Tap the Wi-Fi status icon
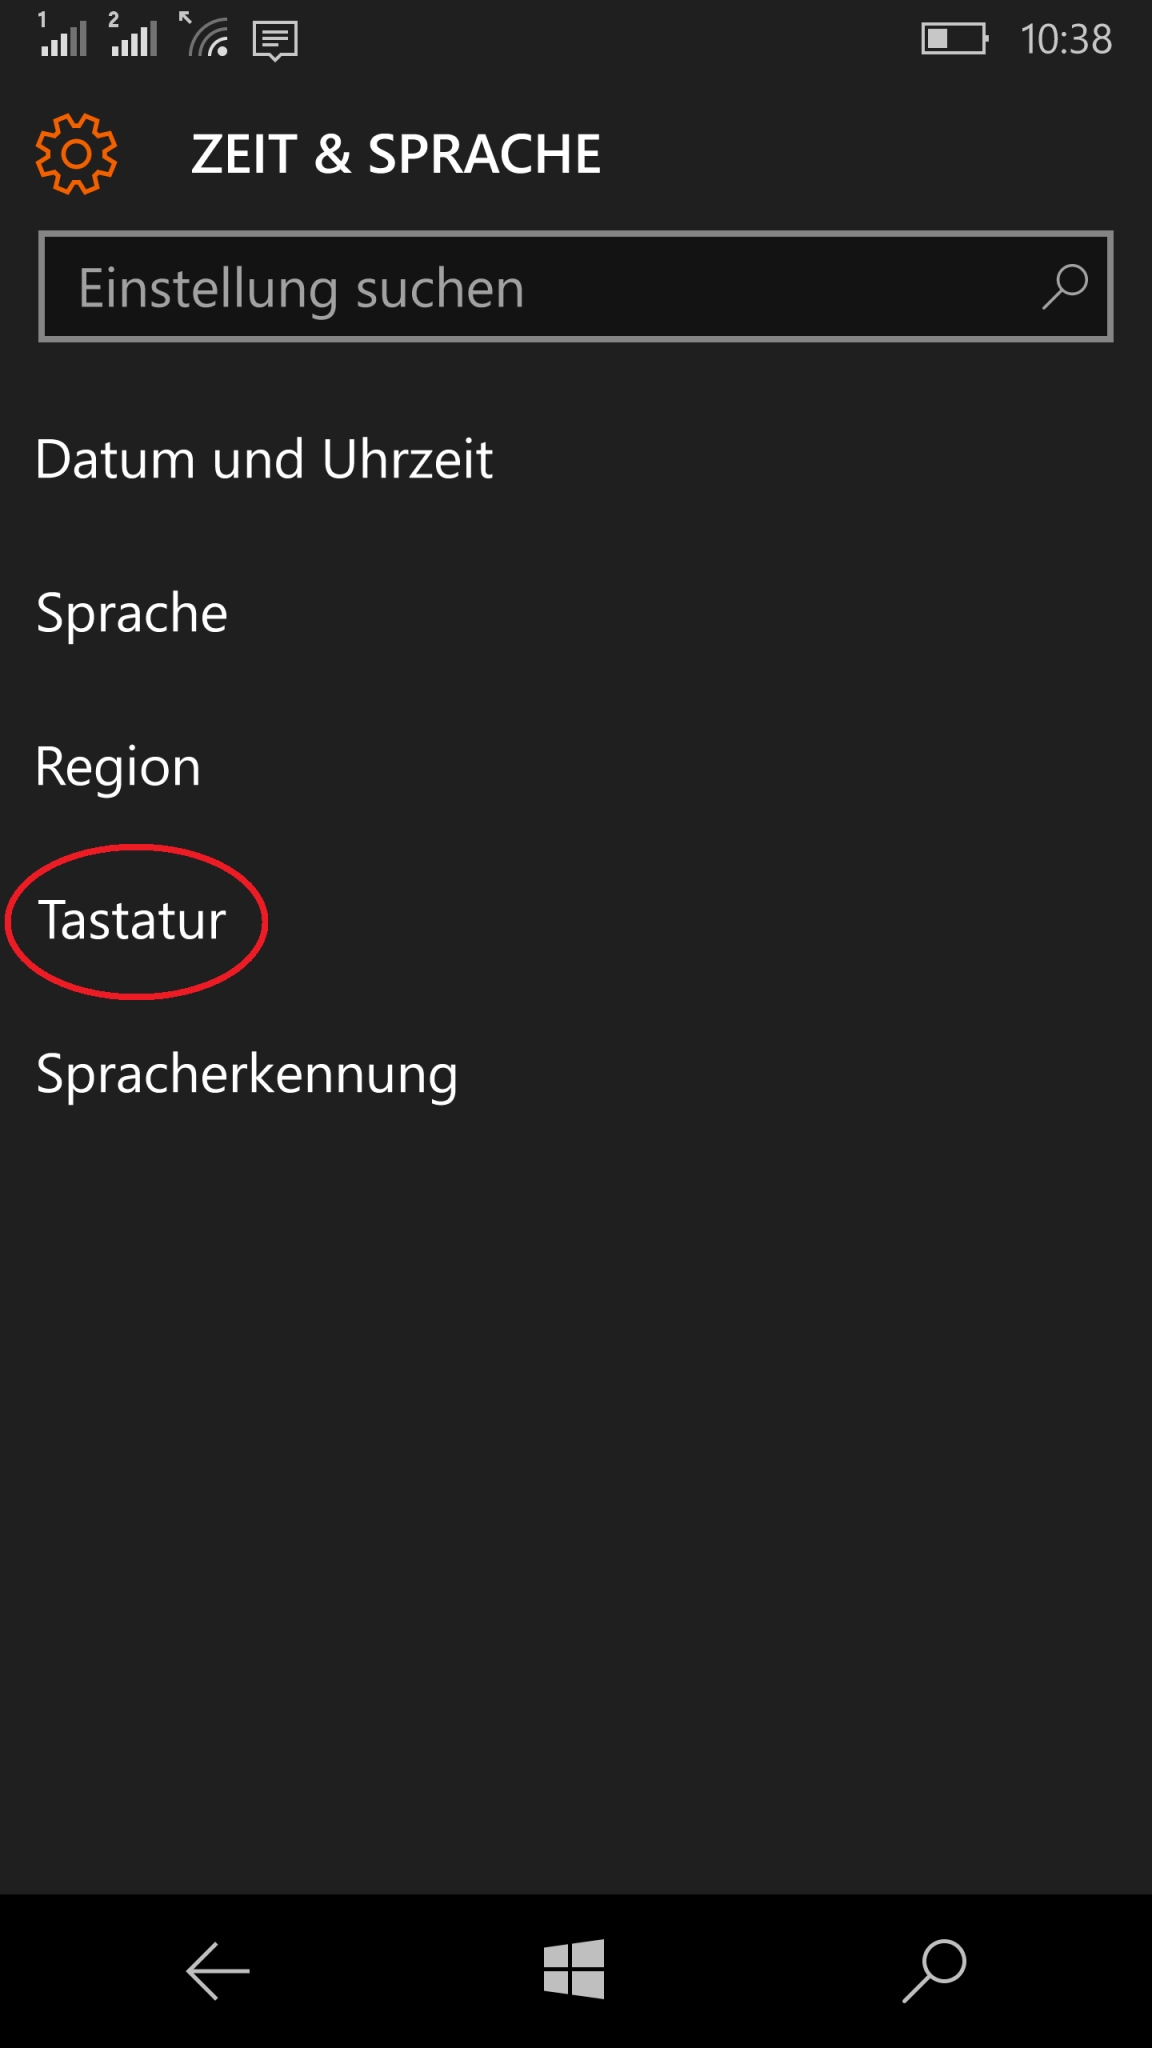 206,36
